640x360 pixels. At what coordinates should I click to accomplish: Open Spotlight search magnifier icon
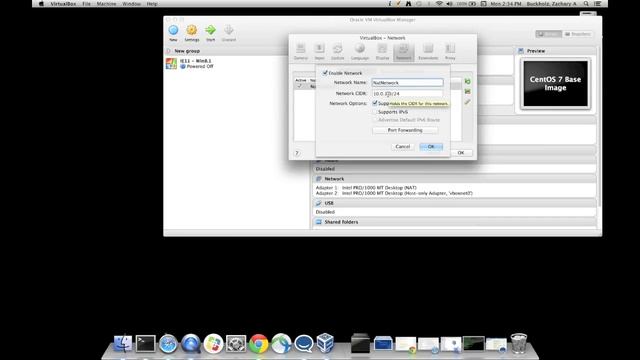[586, 4]
